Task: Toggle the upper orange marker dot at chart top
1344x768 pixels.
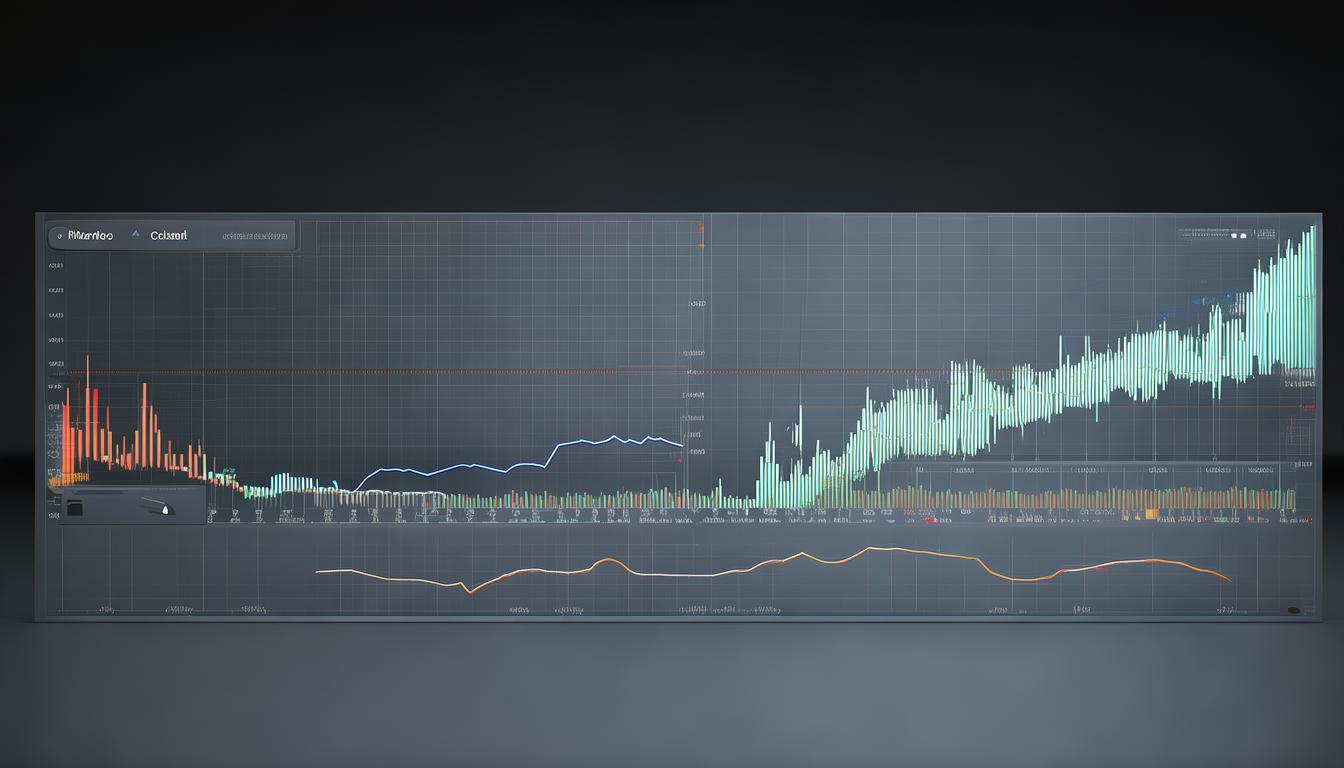Action: click(701, 229)
